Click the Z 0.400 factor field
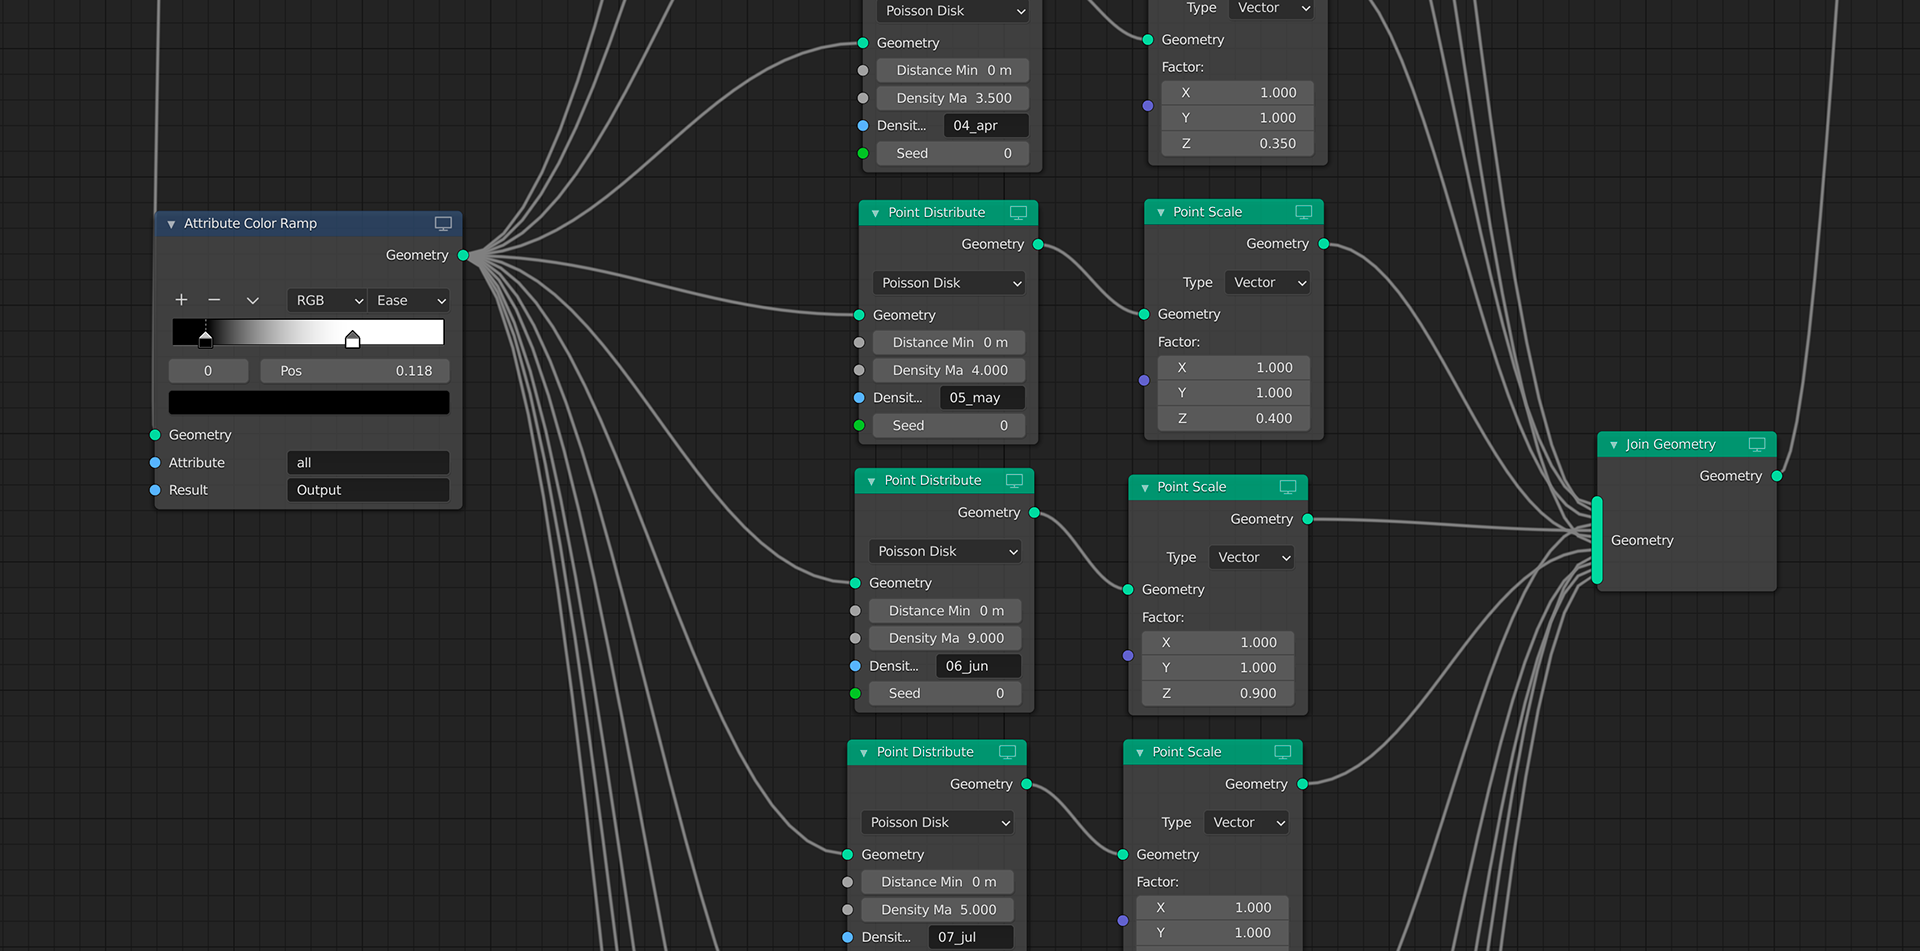This screenshot has width=1920, height=951. click(x=1234, y=419)
